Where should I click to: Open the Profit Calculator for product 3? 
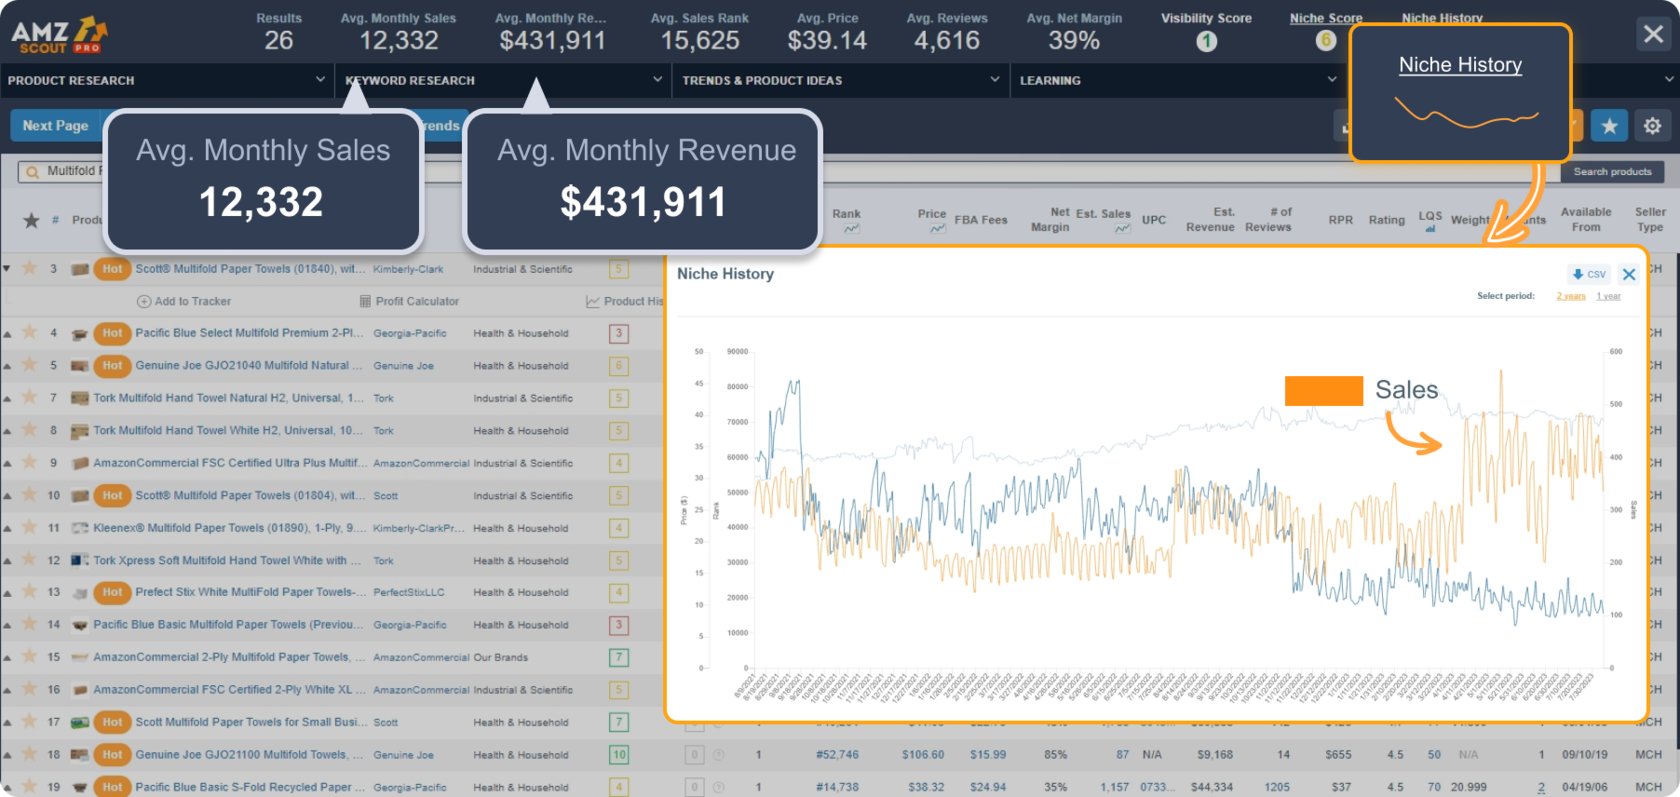click(x=409, y=301)
